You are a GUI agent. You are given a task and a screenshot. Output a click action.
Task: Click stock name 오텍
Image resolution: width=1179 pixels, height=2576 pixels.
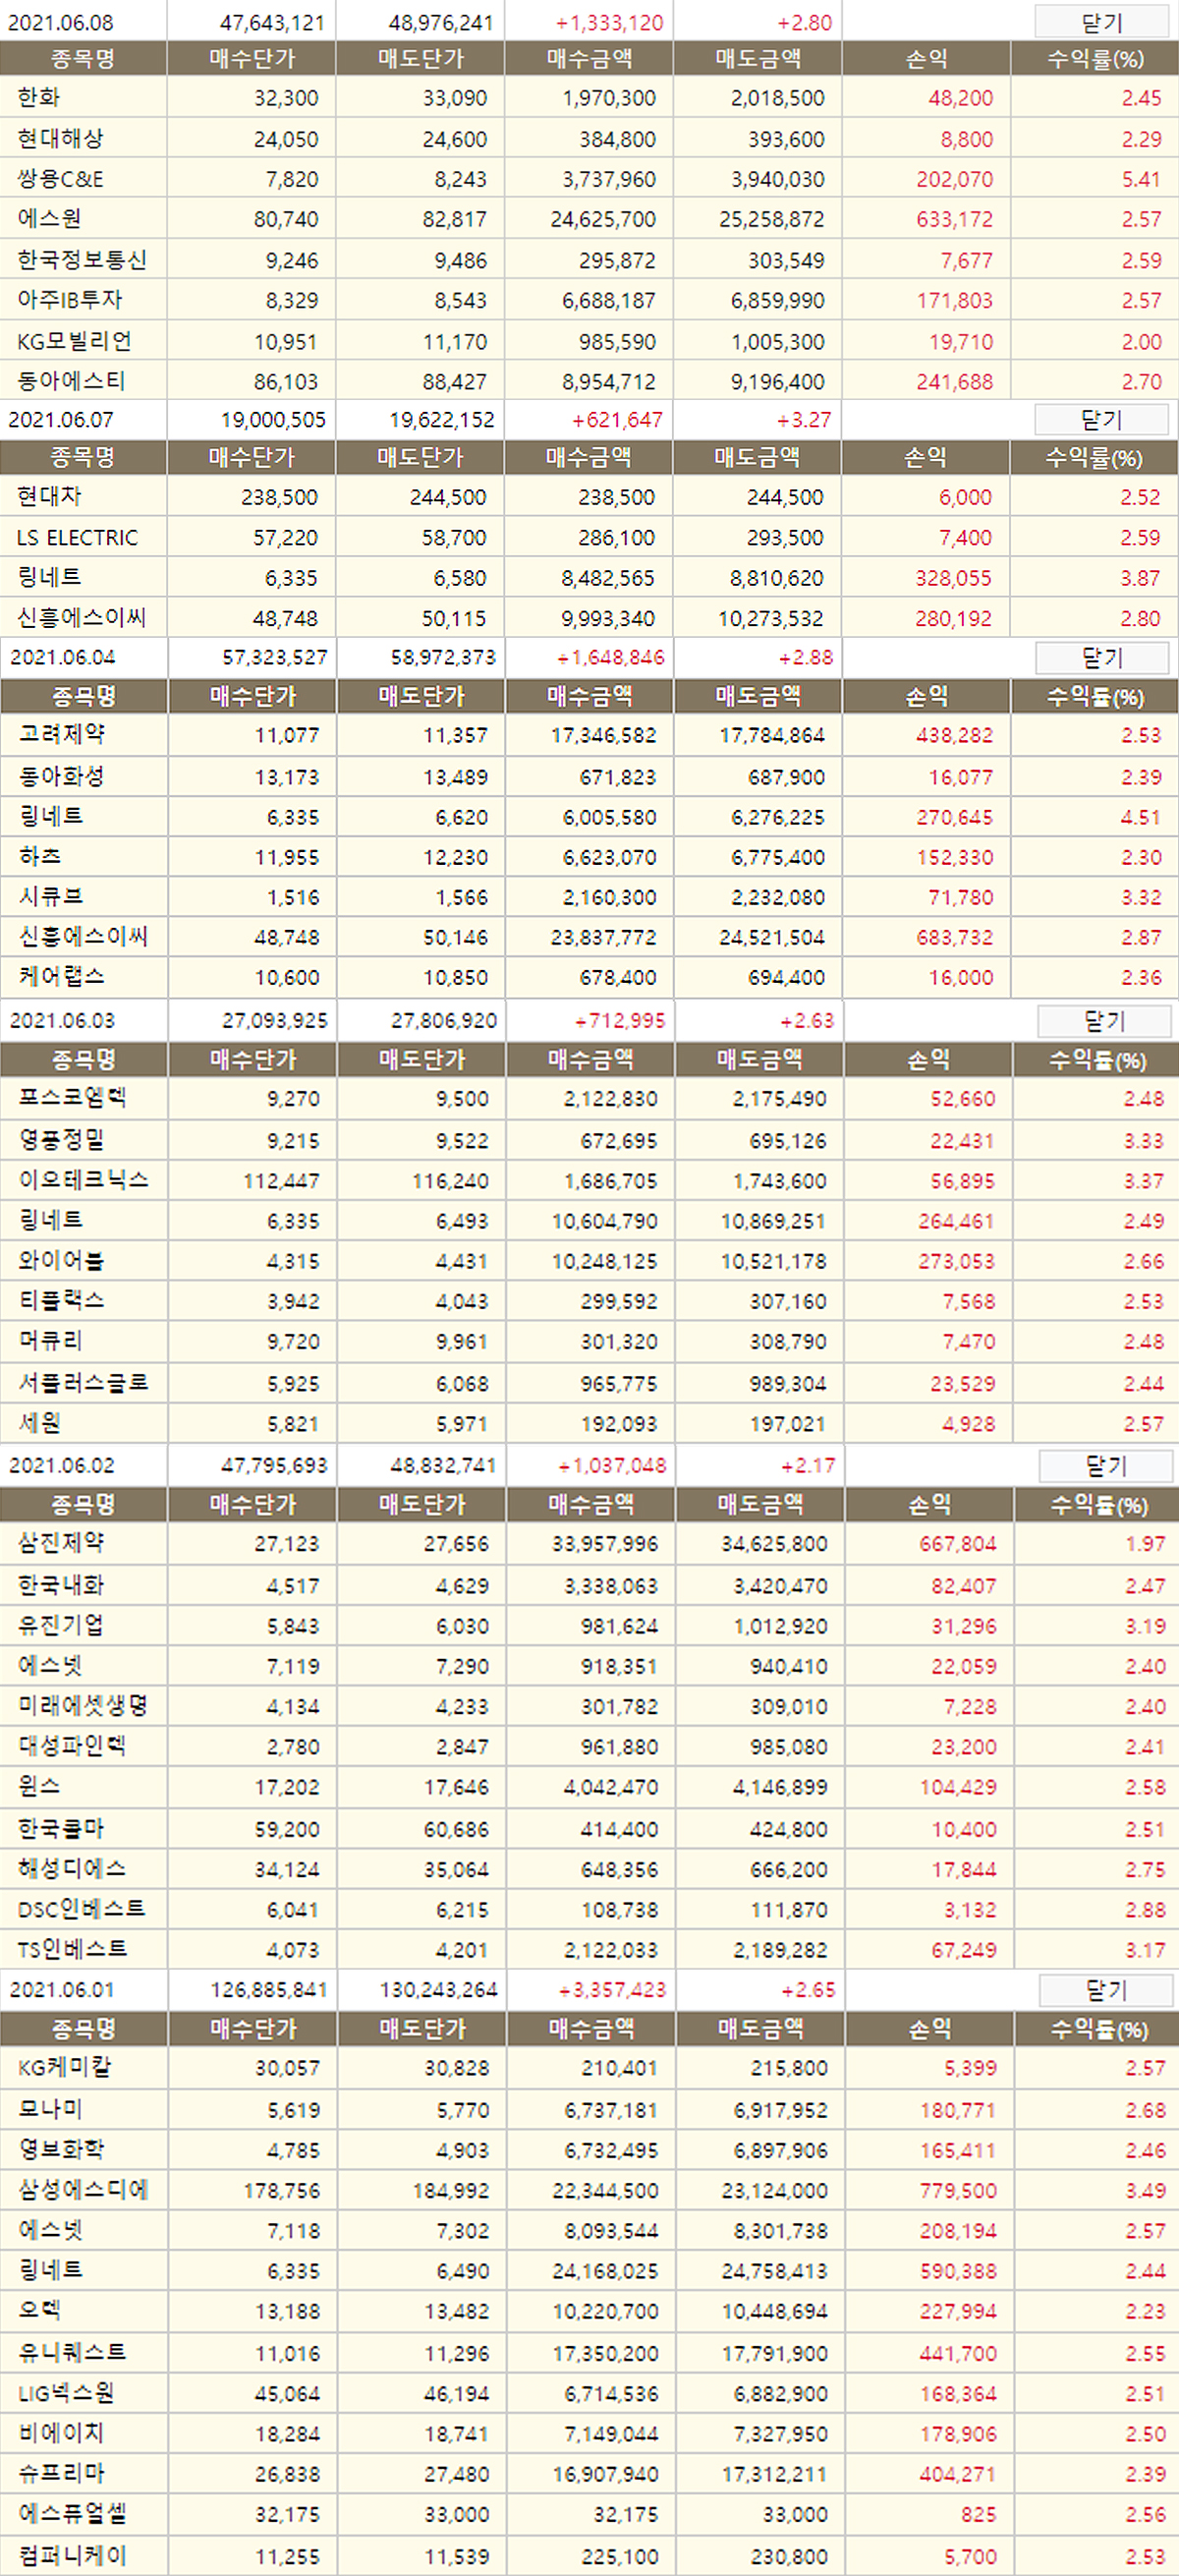click(40, 2311)
